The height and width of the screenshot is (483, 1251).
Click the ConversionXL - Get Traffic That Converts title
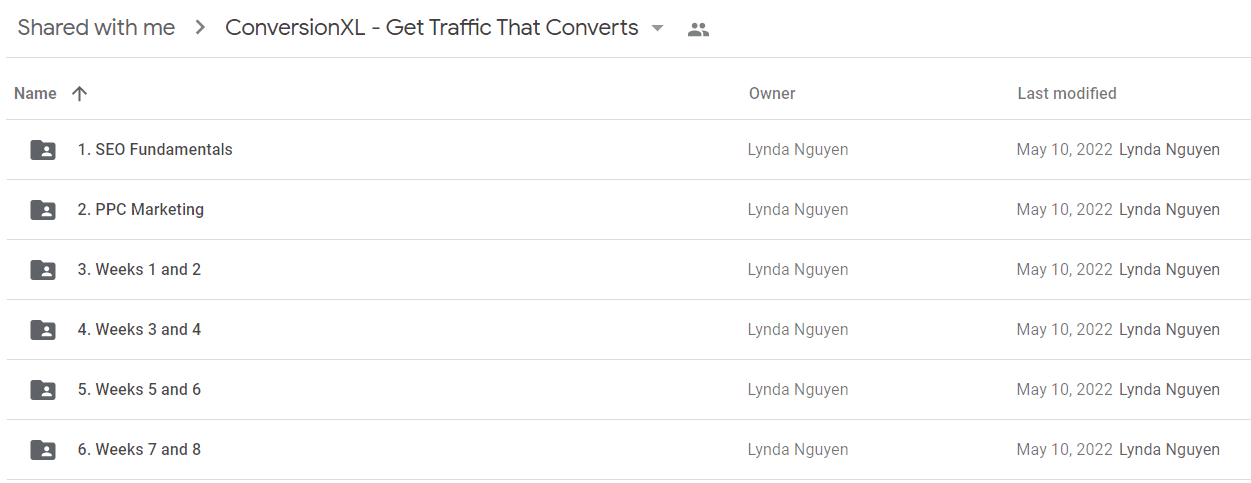432,28
